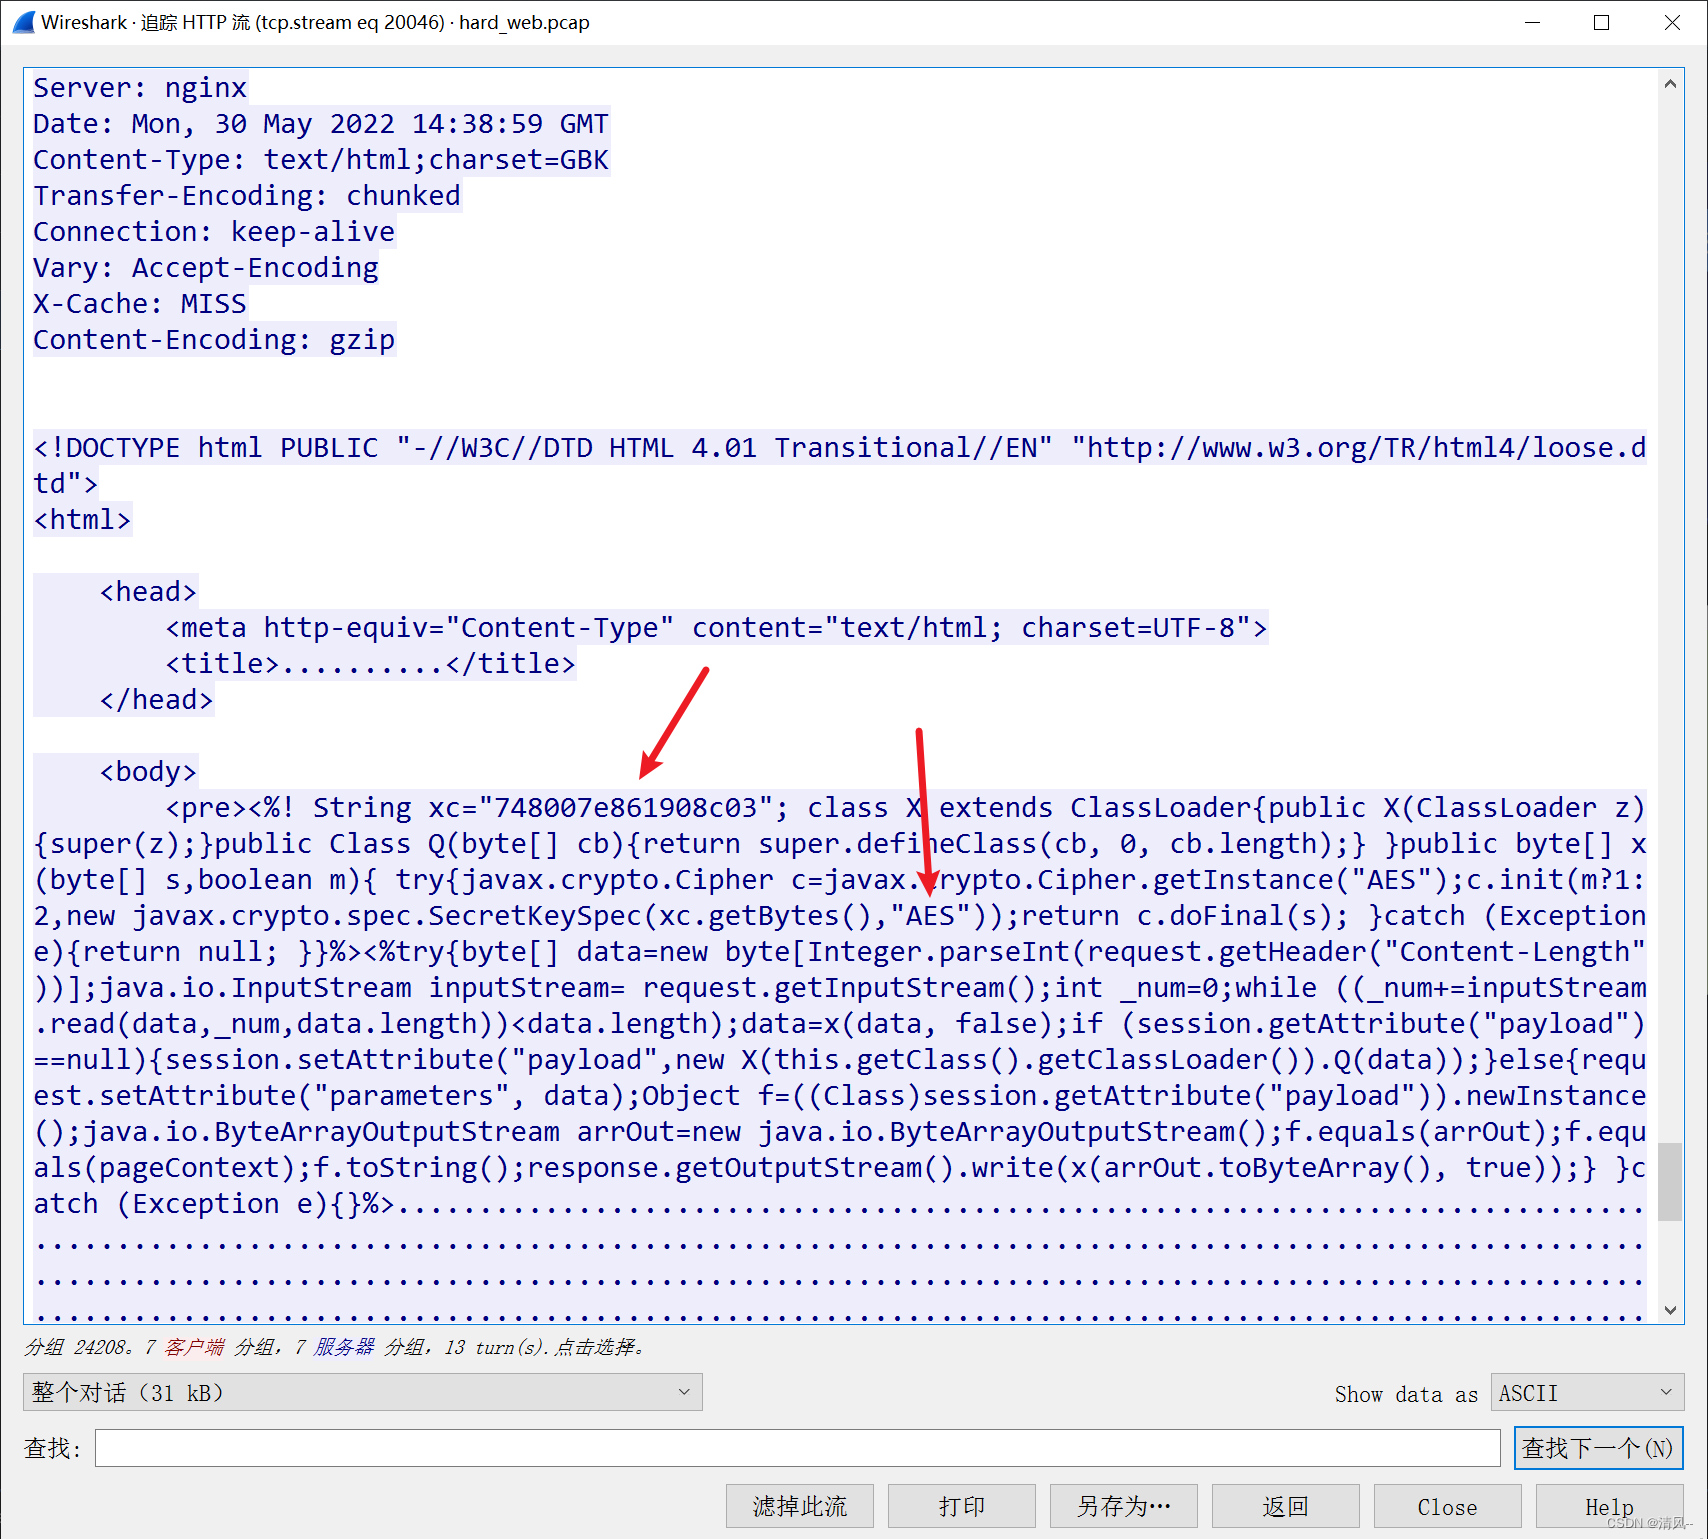Click the 查找下一个(N) find next button

pos(1598,1448)
